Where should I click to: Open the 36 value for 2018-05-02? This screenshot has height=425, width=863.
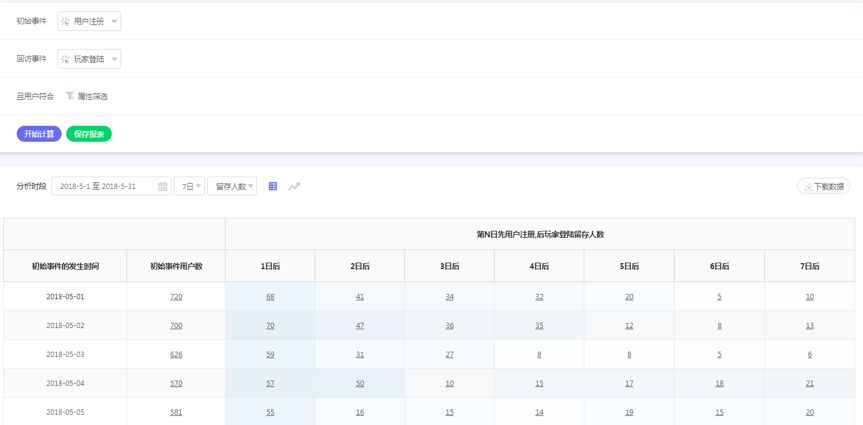tap(450, 325)
